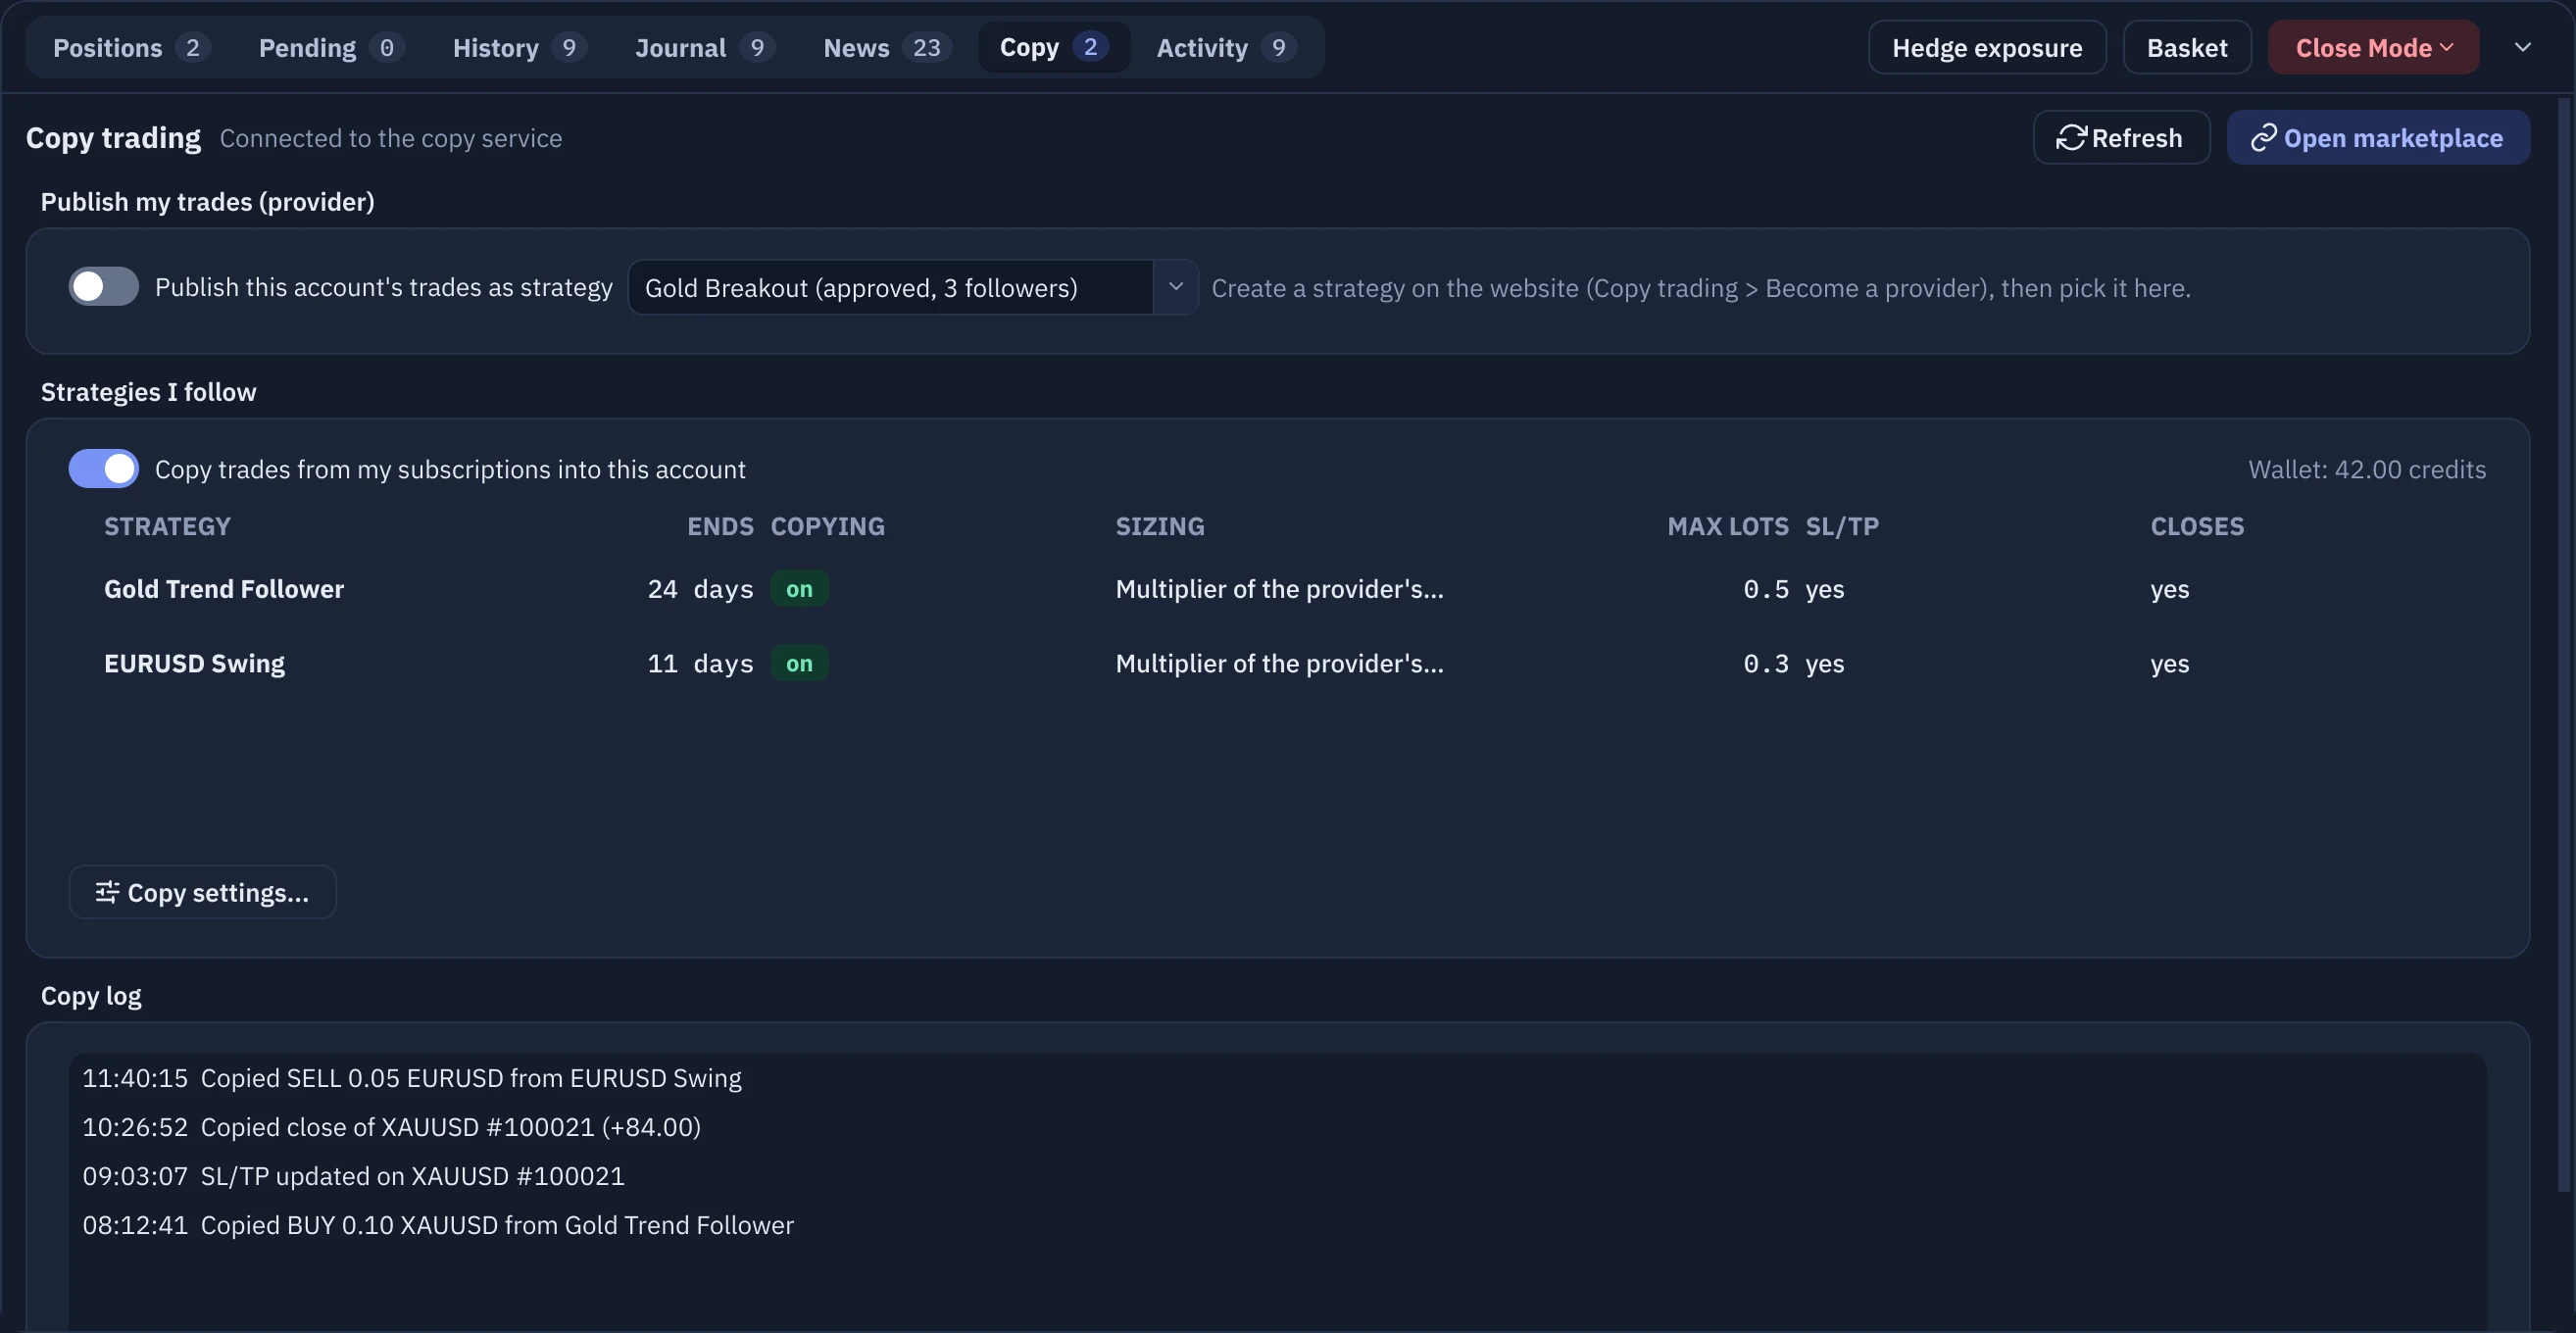Click the Refresh circular arrows icon

2070,138
